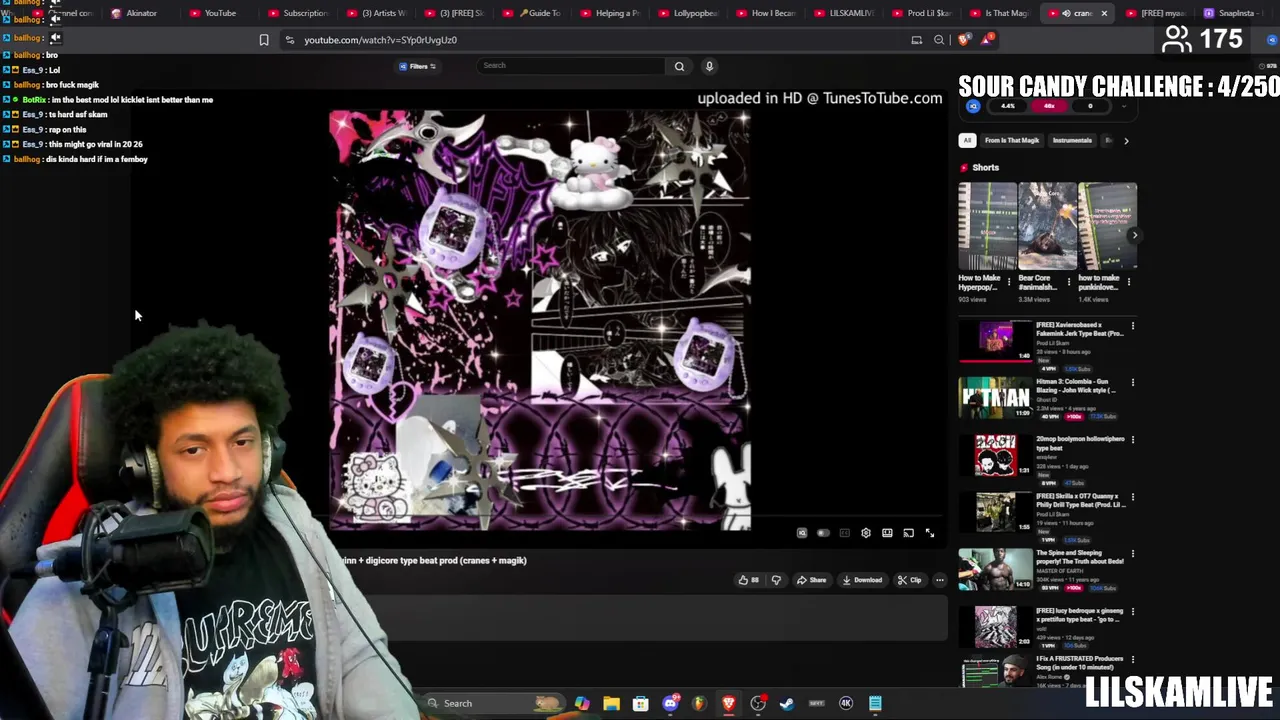Screen dimensions: 1280x720
Task: Select the From Is That Magik chip
Action: click(x=1011, y=141)
